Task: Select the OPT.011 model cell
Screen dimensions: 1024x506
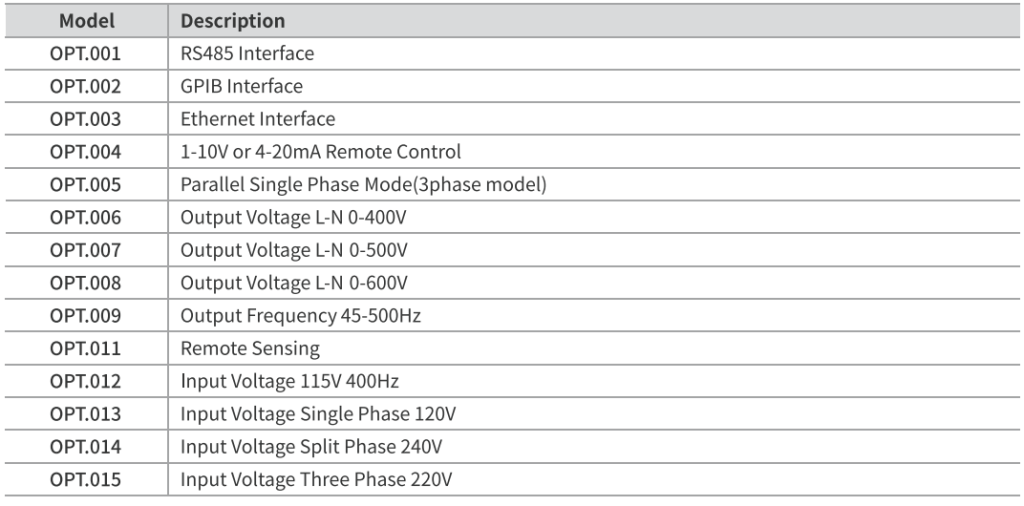Action: pyautogui.click(x=85, y=349)
